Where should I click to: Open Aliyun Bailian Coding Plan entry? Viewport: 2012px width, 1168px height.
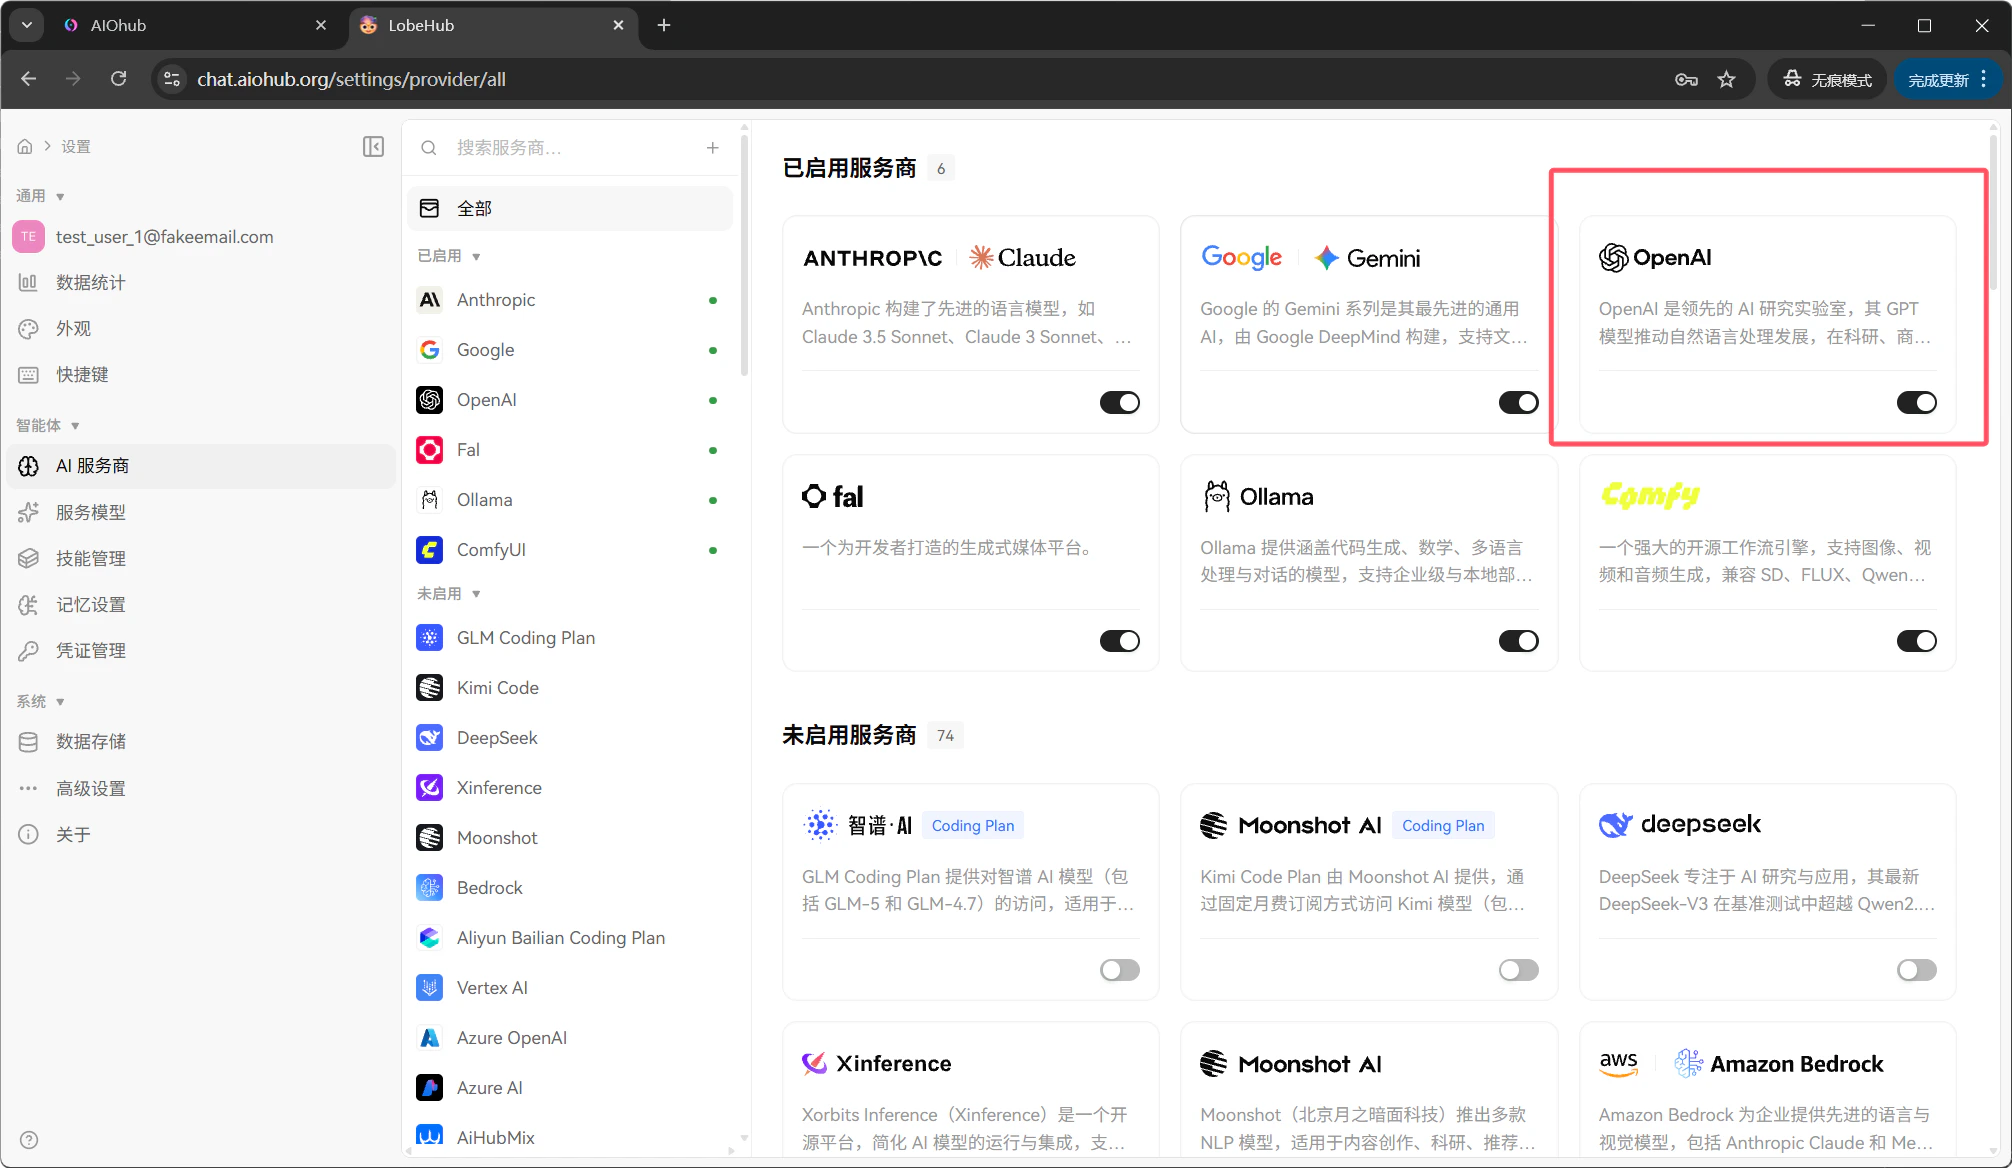point(570,938)
